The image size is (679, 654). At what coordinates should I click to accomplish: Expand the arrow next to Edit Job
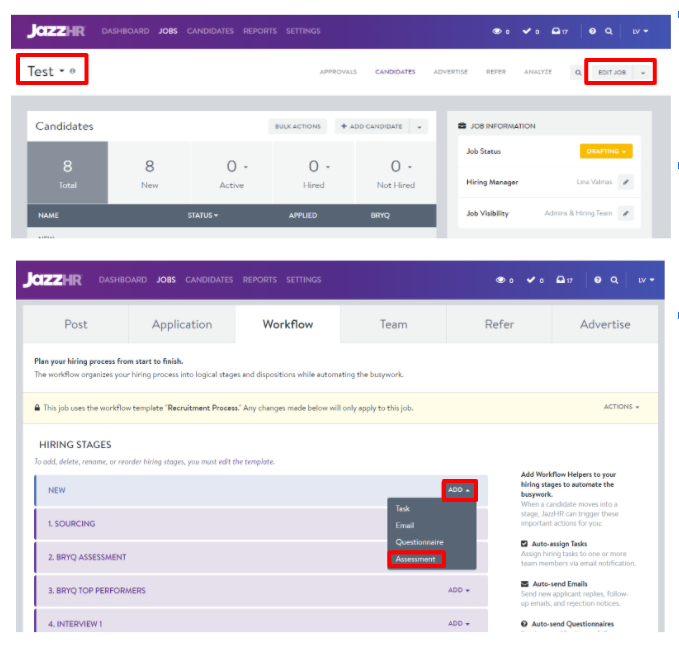[643, 73]
